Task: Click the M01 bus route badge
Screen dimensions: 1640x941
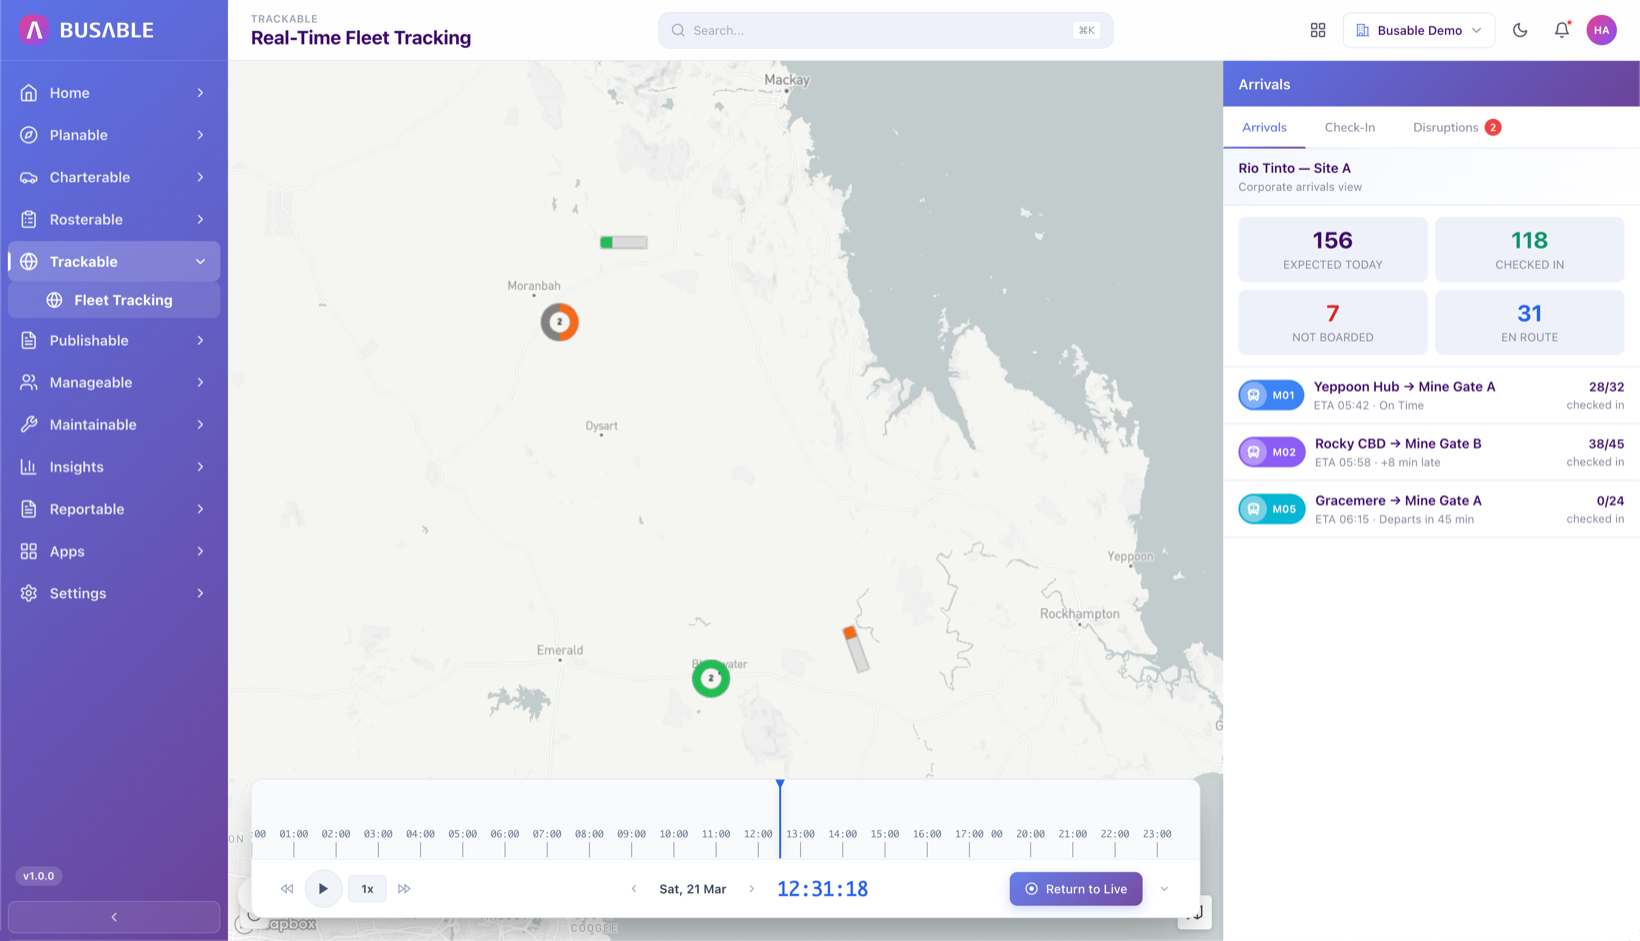Action: [x=1271, y=395]
